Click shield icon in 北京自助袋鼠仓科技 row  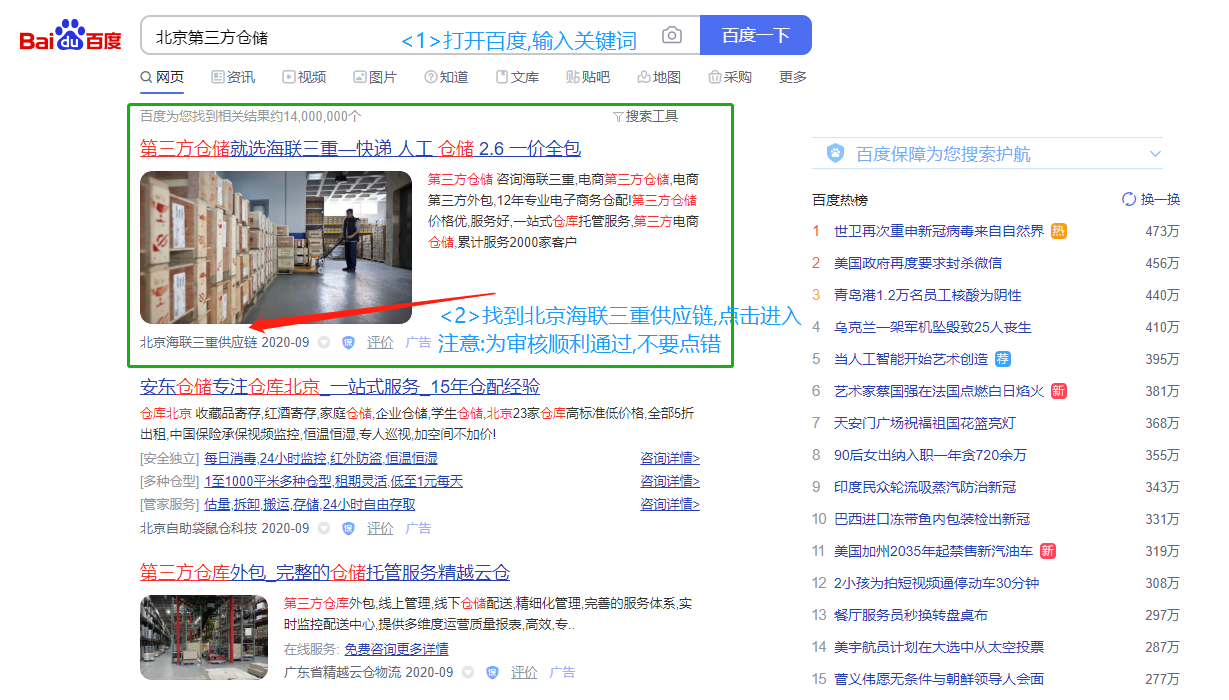point(348,528)
